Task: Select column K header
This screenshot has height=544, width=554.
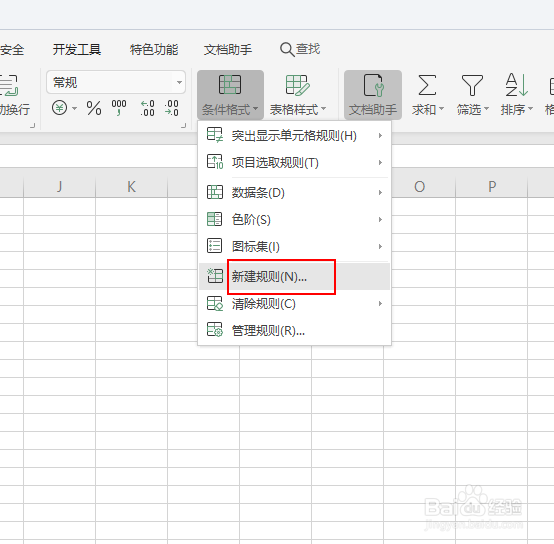Action: coord(131,187)
